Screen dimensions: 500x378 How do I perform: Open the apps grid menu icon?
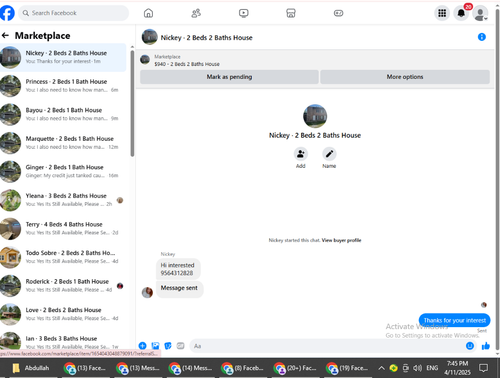tap(442, 13)
